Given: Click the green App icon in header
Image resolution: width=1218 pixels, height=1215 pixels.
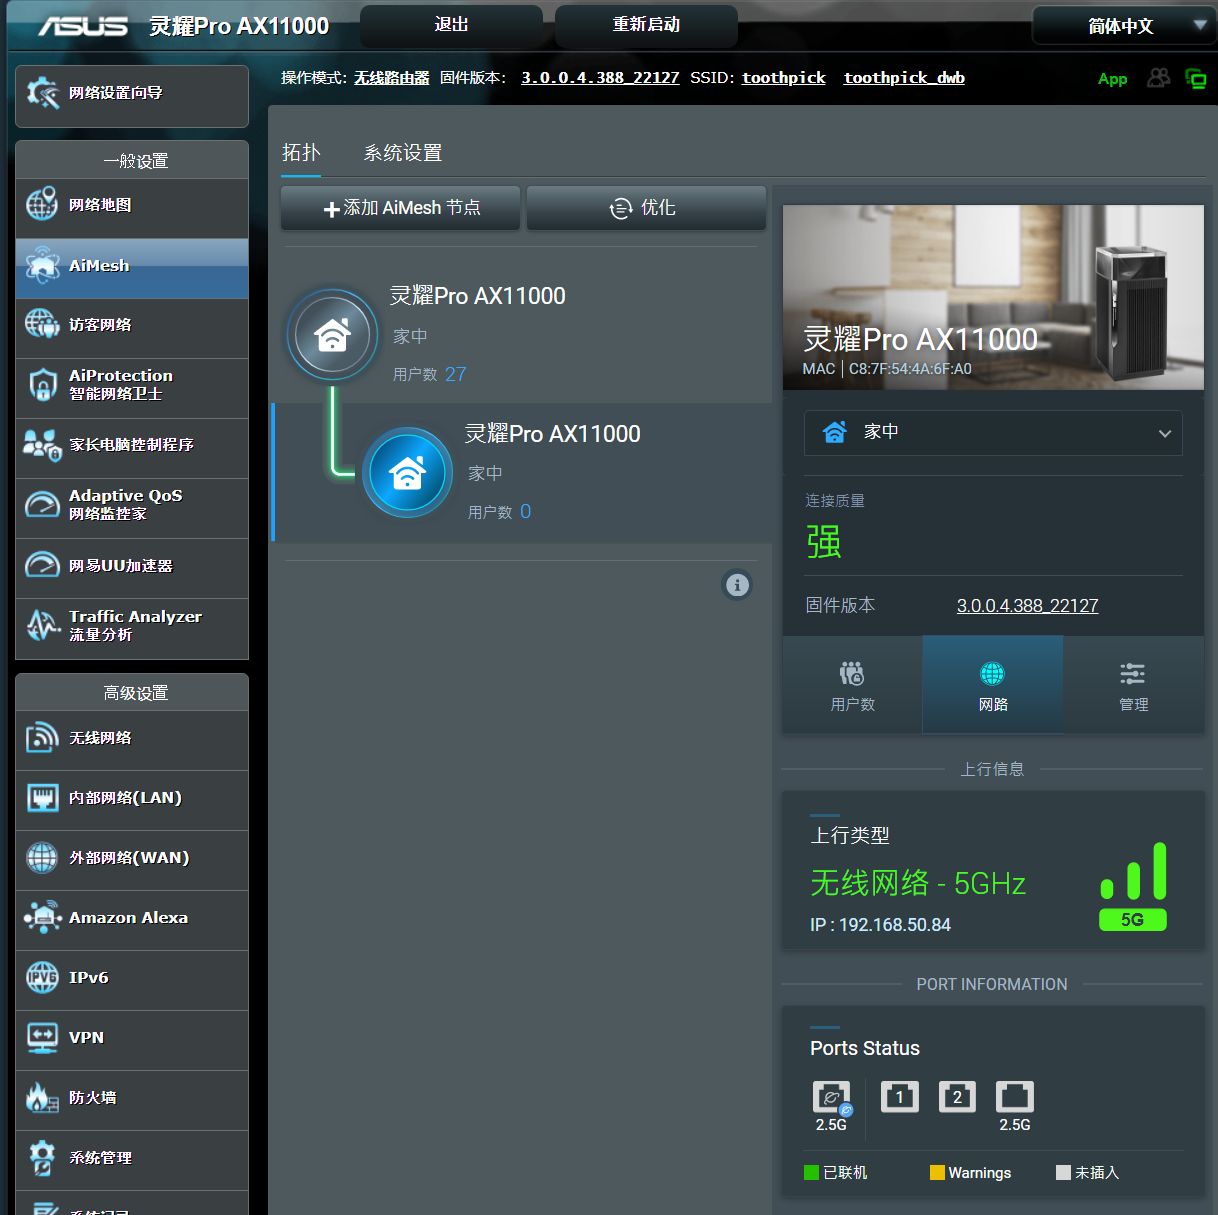Looking at the screenshot, I should click(1112, 79).
